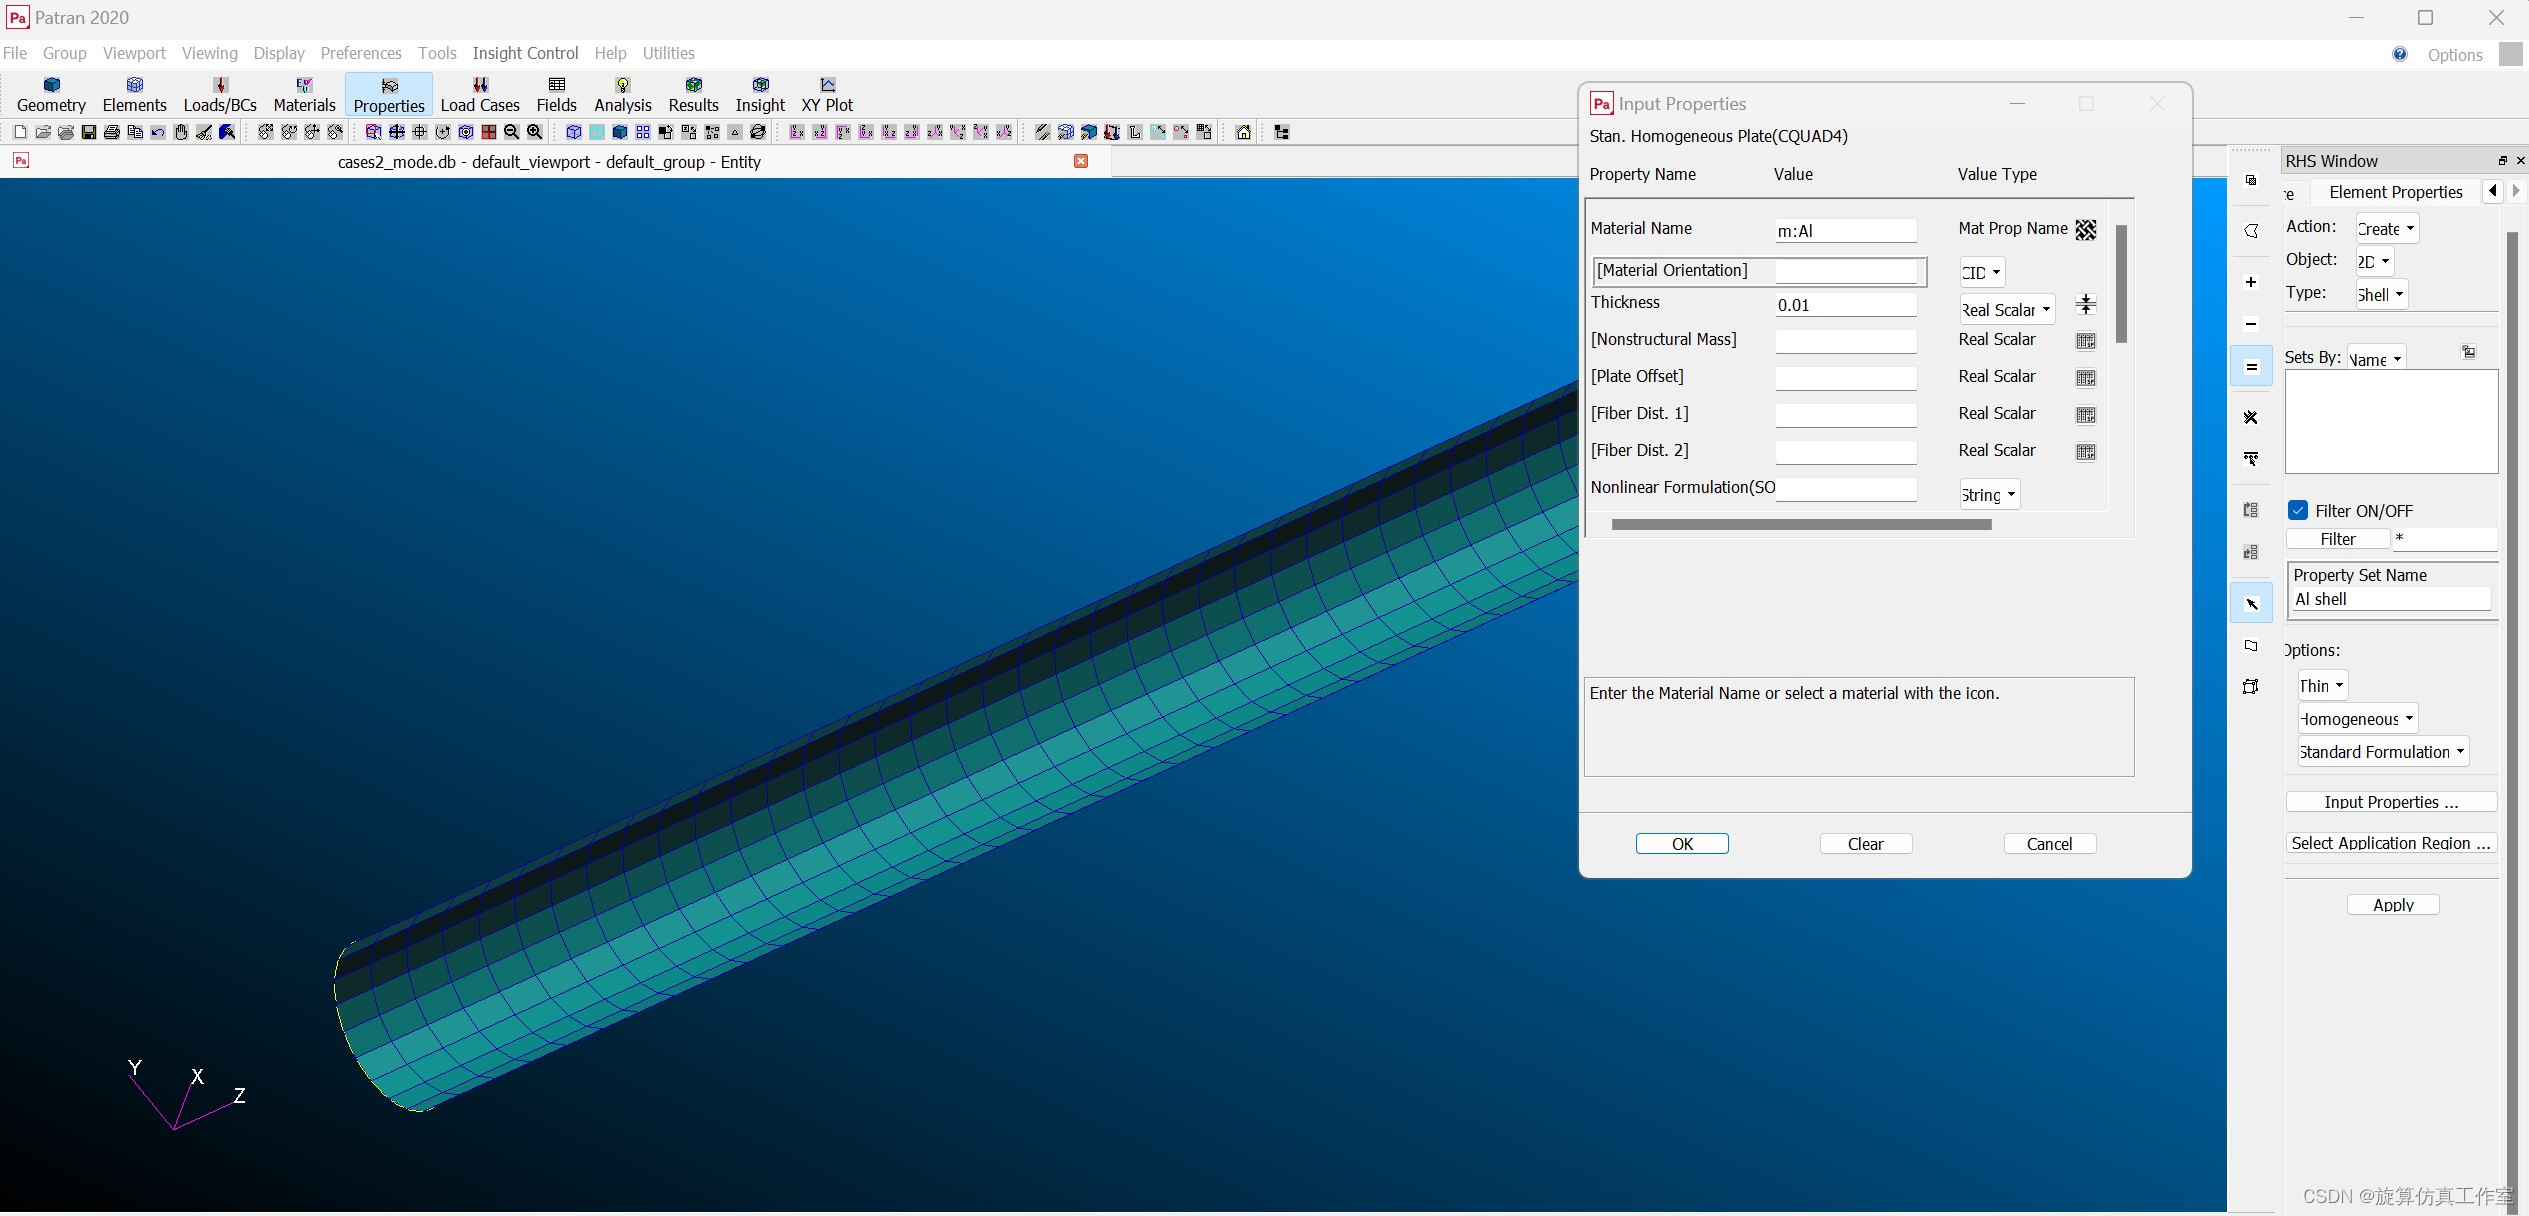
Task: Toggle the Filter ON/OFF checkbox
Action: (x=2298, y=510)
